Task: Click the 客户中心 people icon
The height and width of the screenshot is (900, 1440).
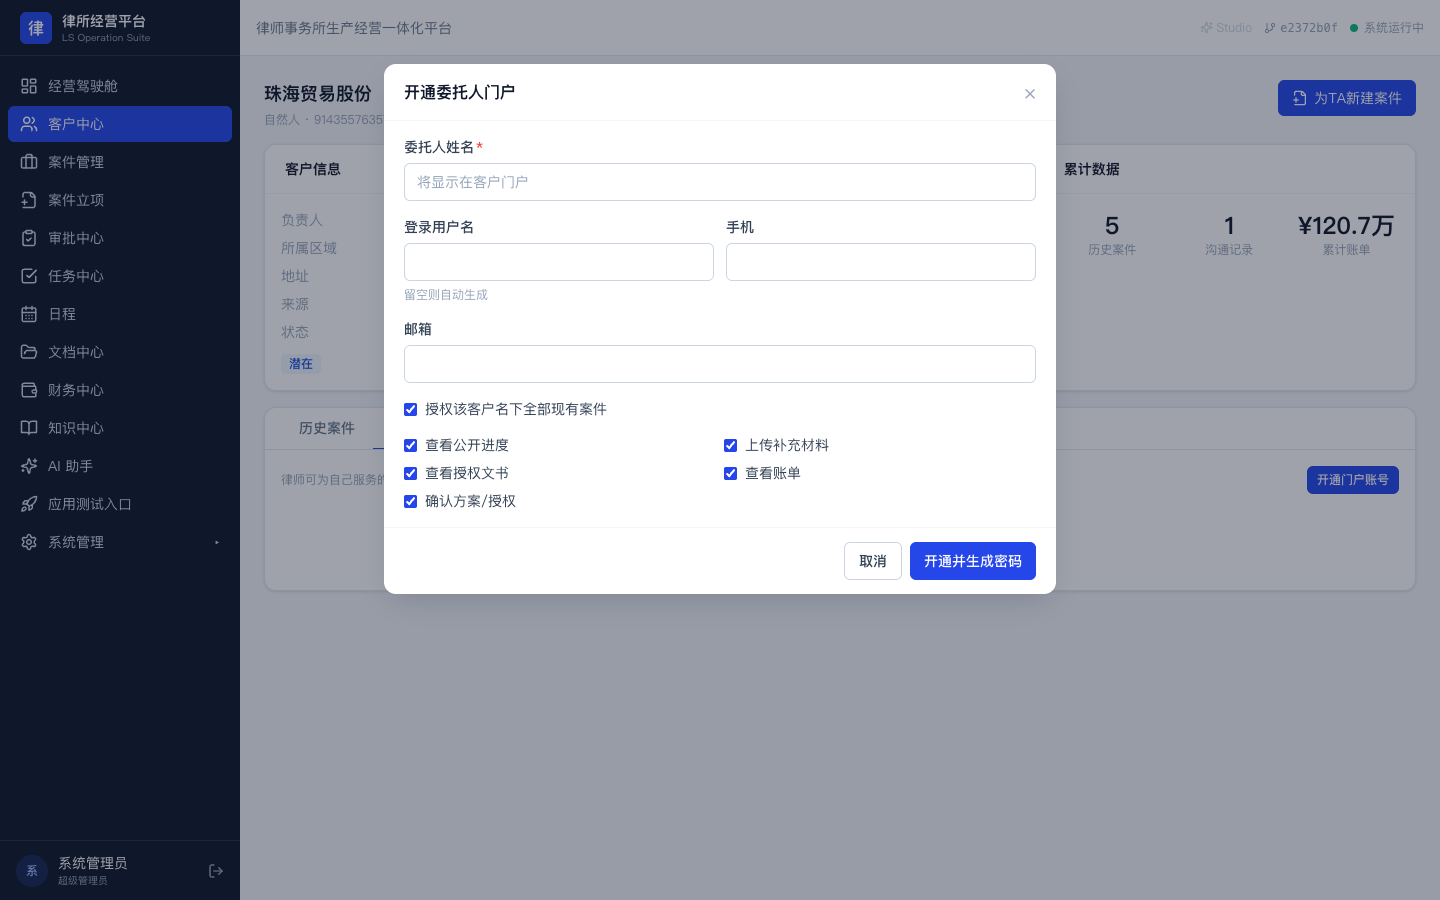Action: coord(29,124)
